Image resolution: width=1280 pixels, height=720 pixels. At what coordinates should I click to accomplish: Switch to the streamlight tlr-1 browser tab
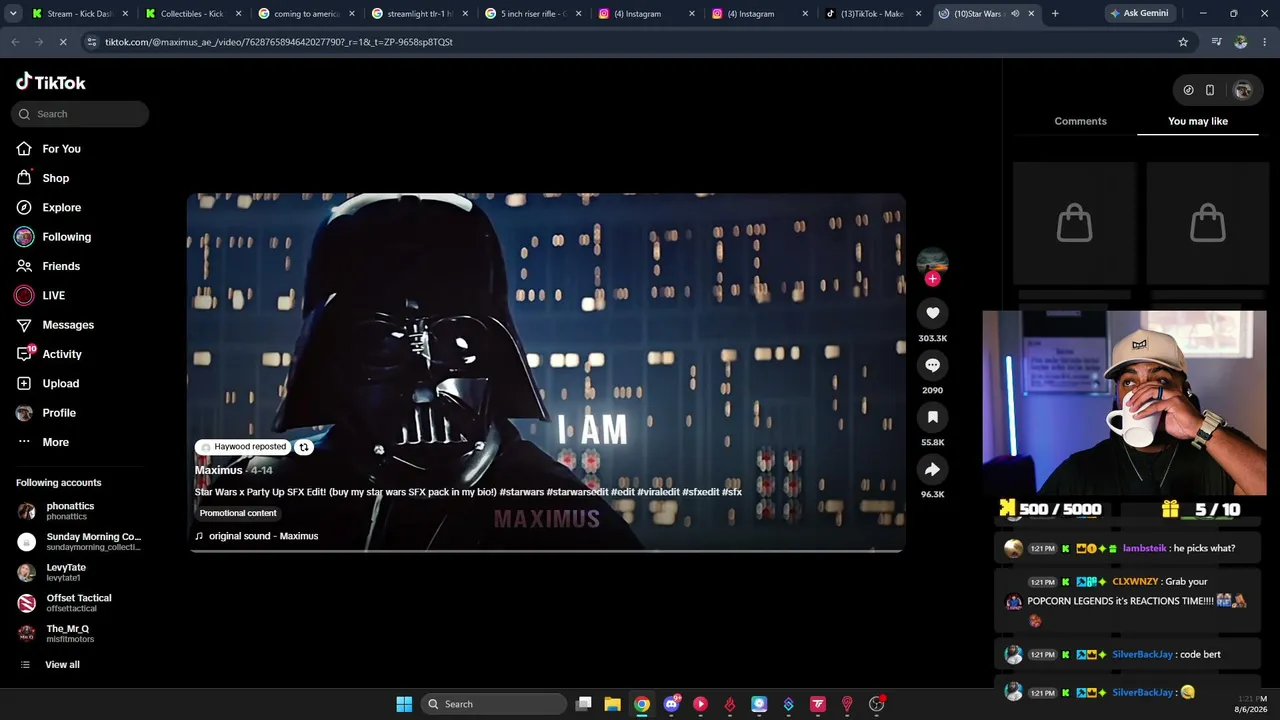point(419,14)
